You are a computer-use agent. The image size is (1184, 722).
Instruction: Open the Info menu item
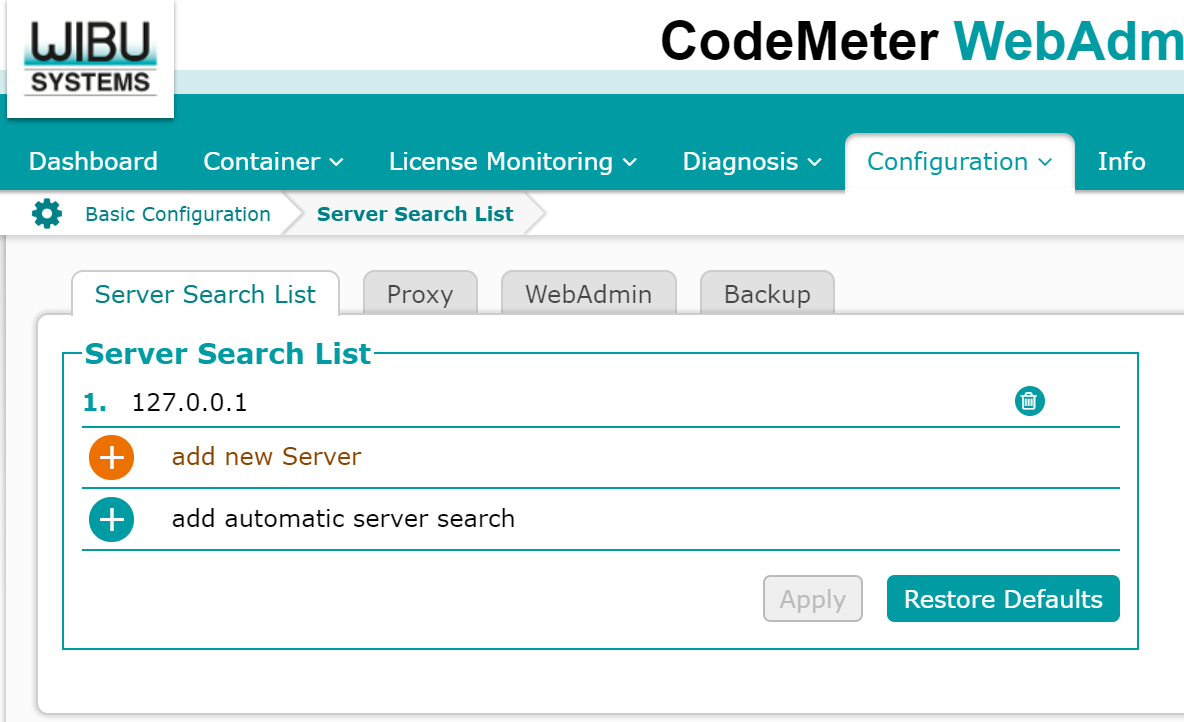coord(1121,162)
